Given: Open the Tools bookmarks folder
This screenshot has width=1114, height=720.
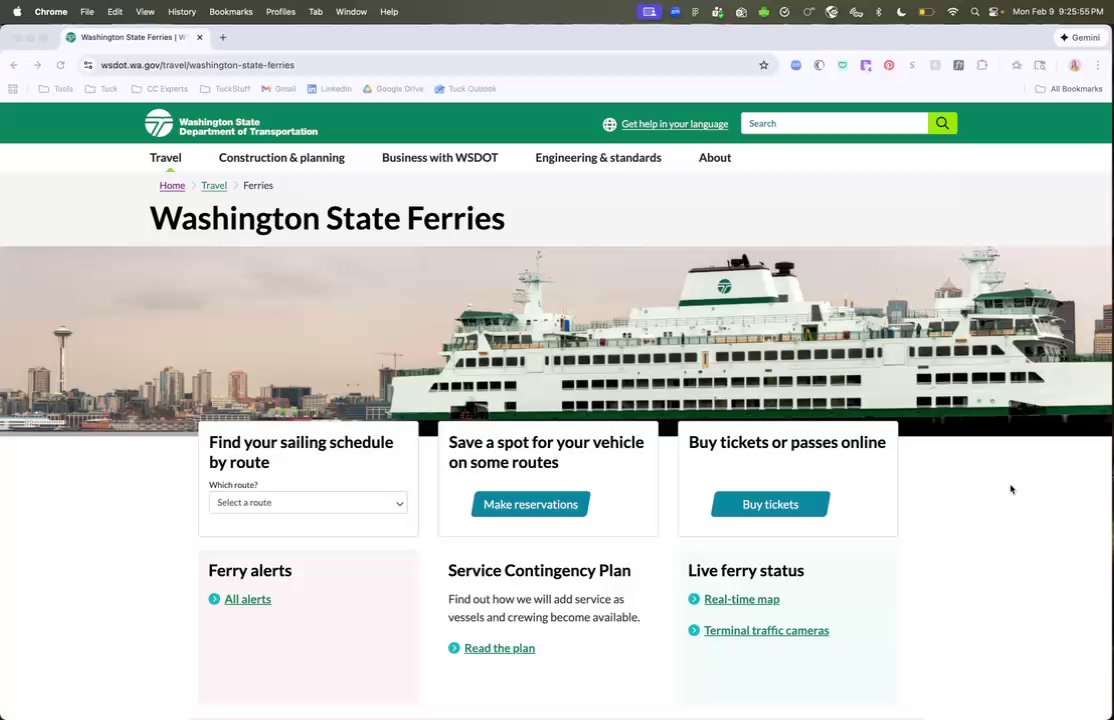Looking at the screenshot, I should (55, 89).
